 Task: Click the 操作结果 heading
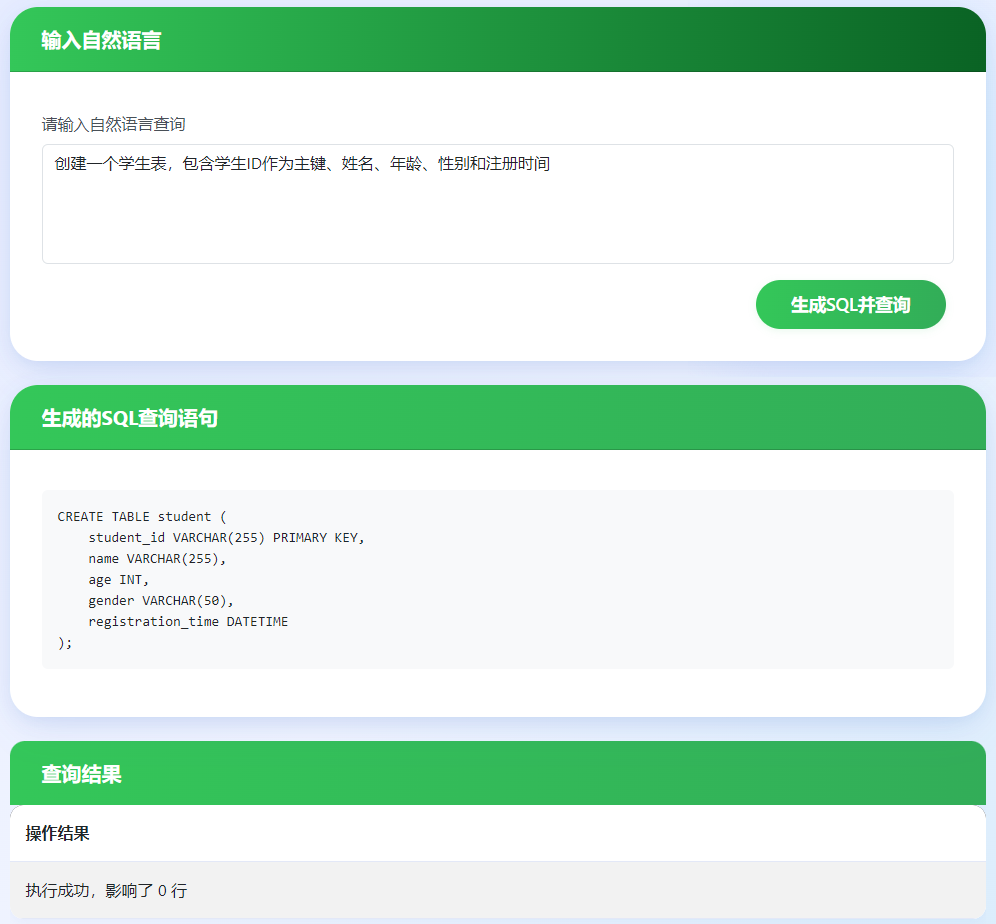click(57, 833)
